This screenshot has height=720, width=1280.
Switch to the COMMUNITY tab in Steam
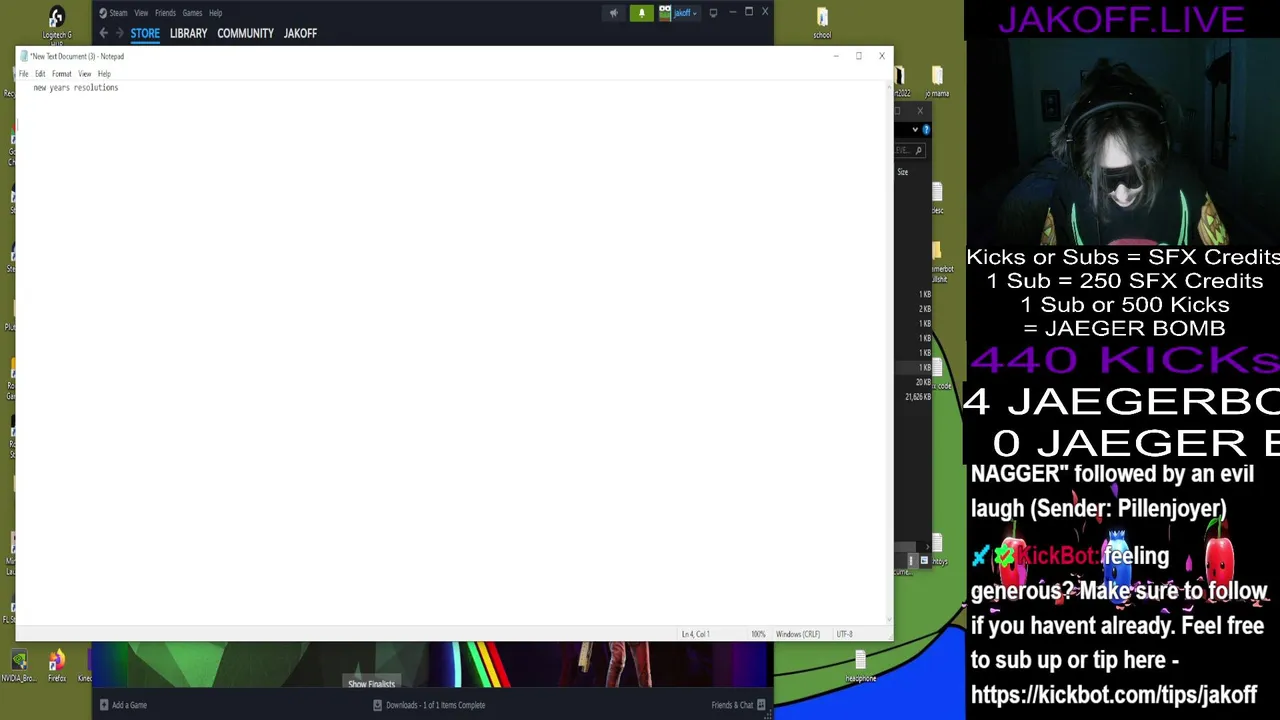(x=245, y=33)
